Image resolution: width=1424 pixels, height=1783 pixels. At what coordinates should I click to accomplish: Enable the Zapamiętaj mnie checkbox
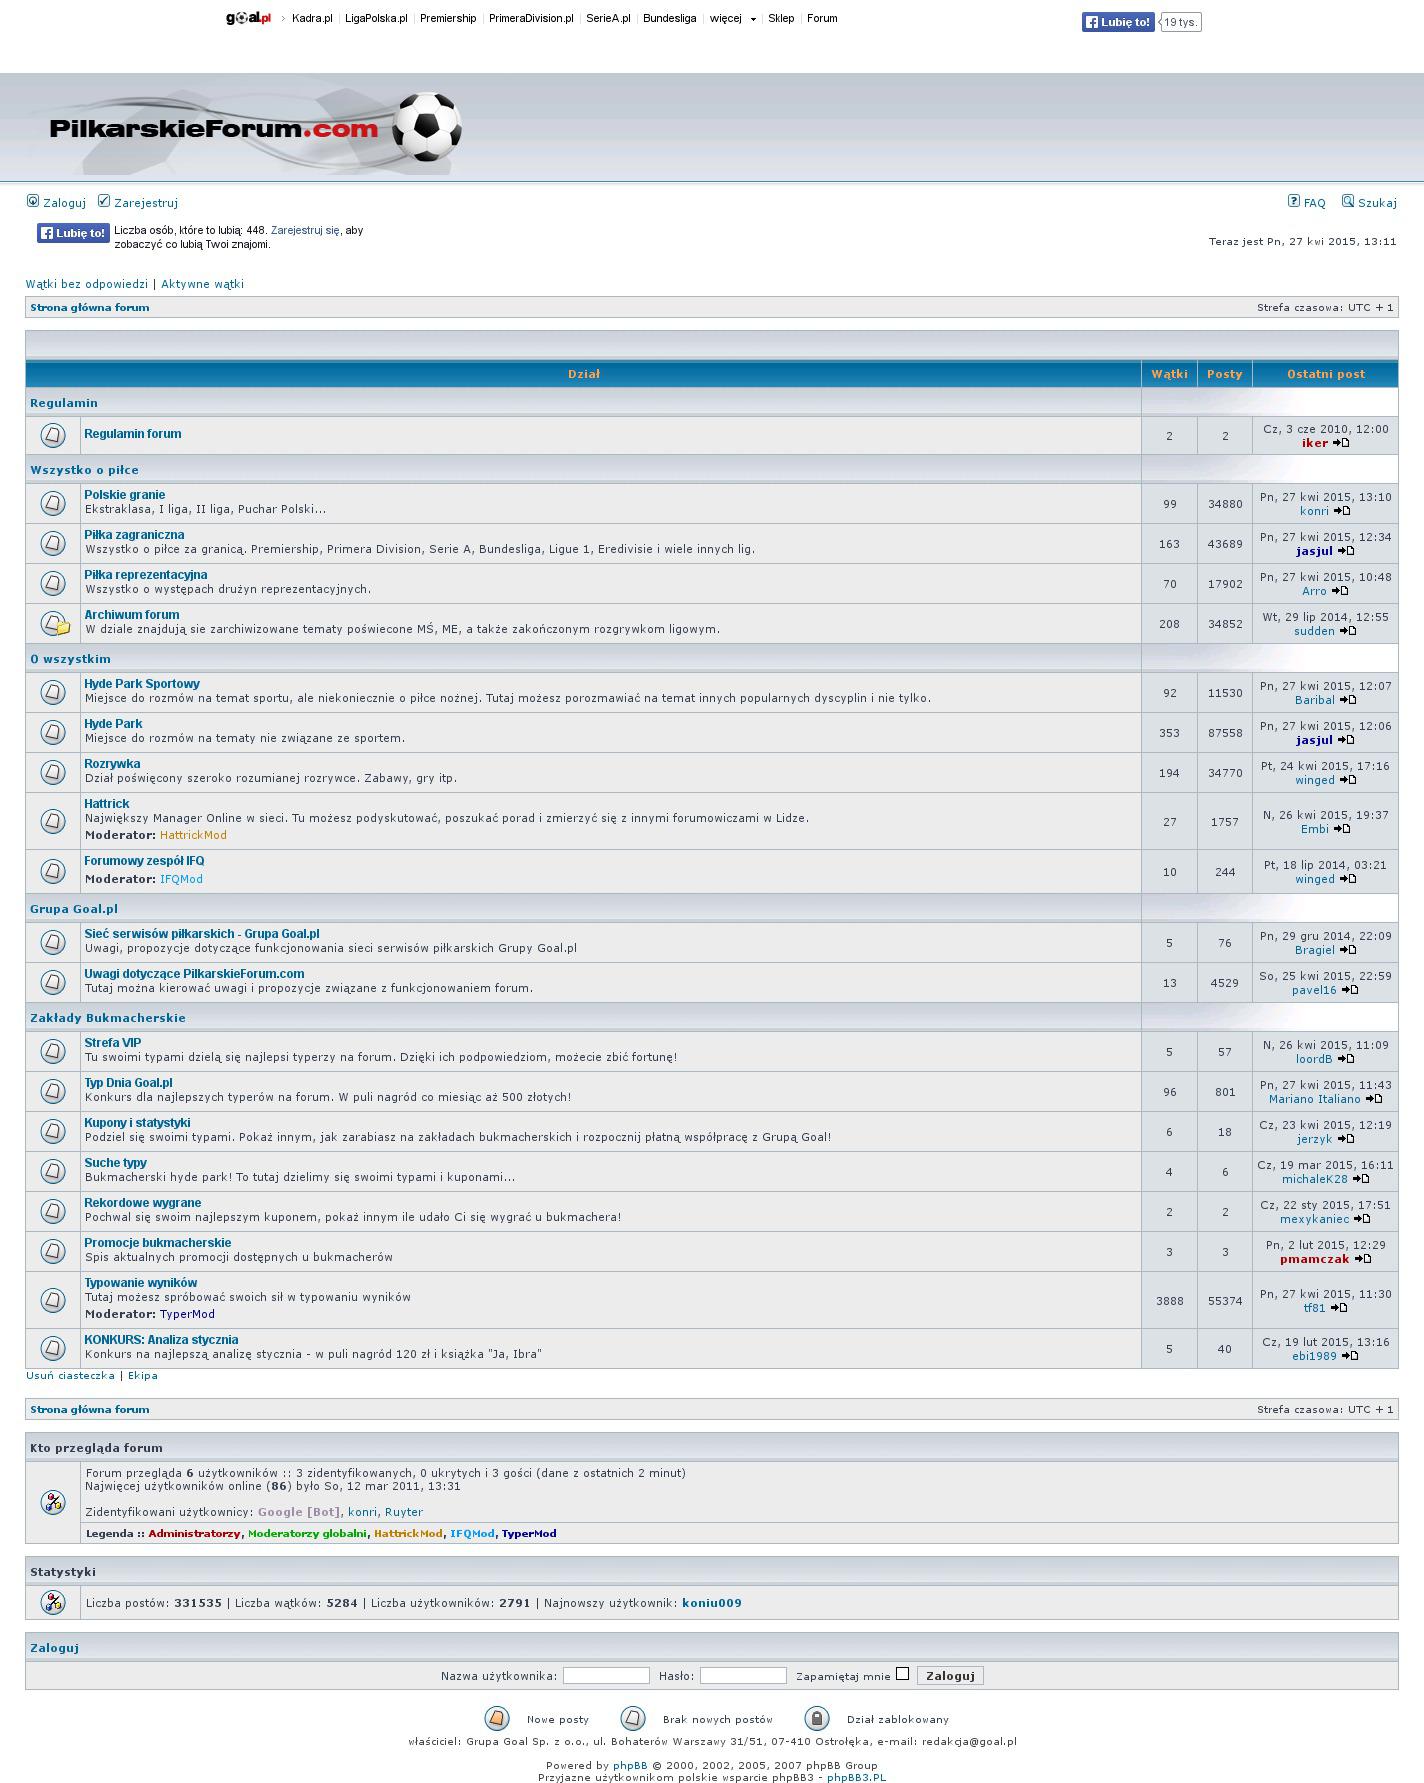(902, 1674)
